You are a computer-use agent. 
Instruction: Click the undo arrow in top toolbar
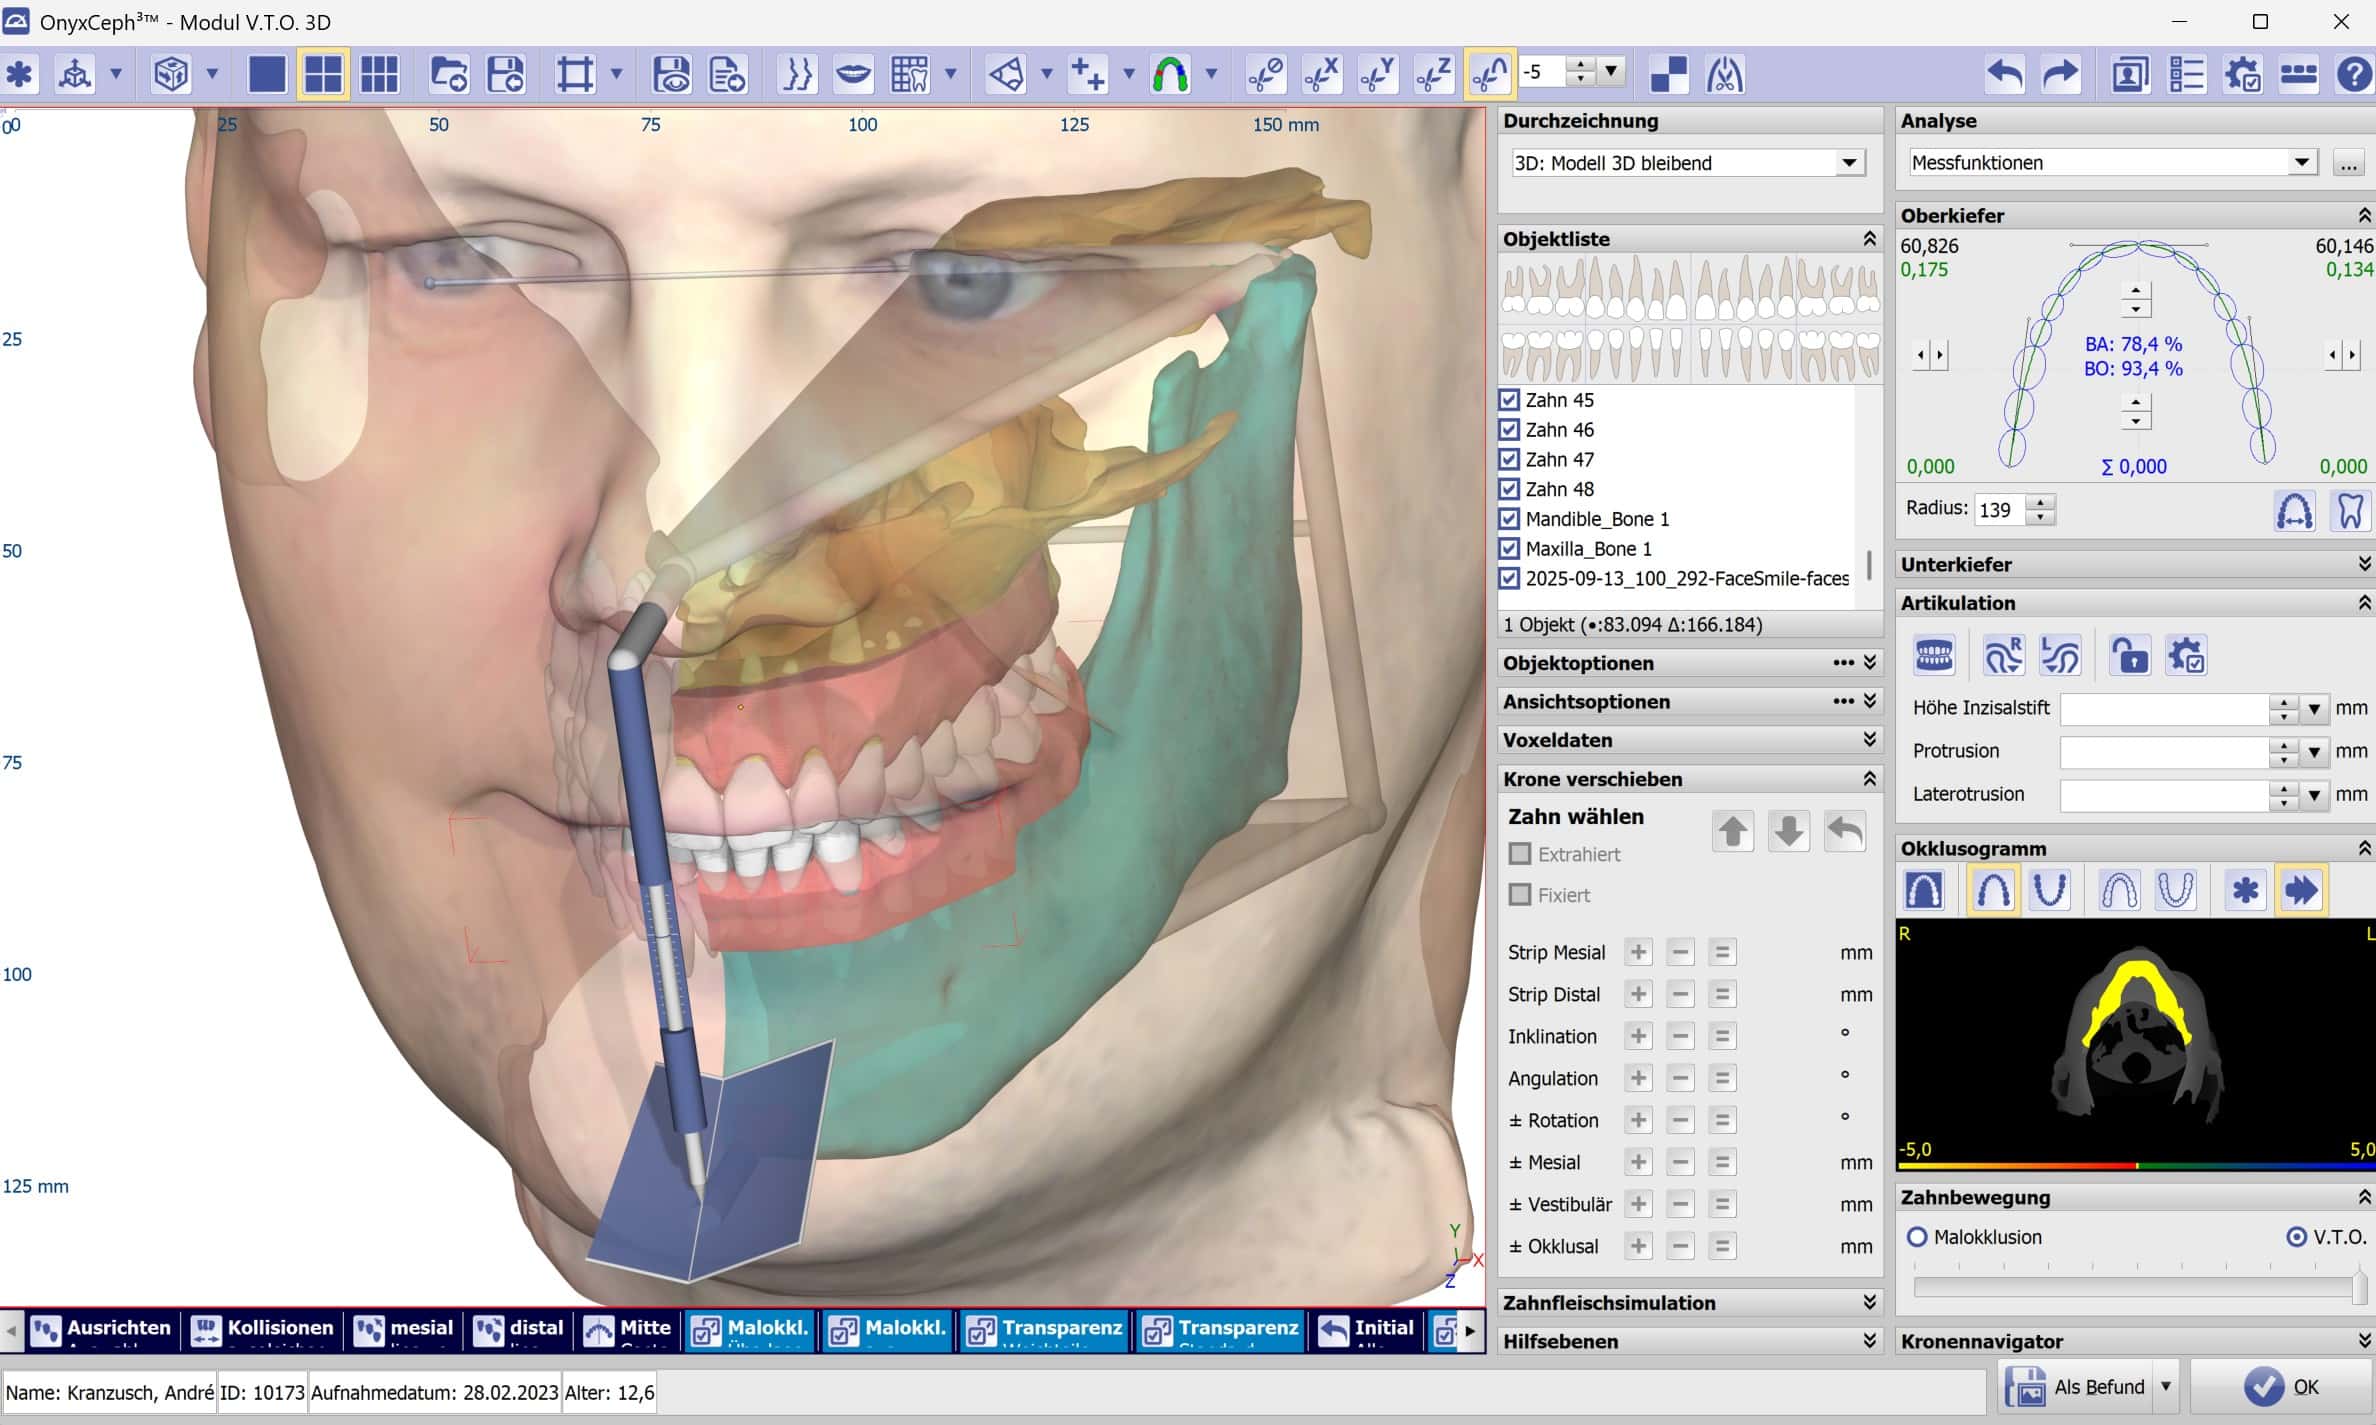(x=2004, y=74)
